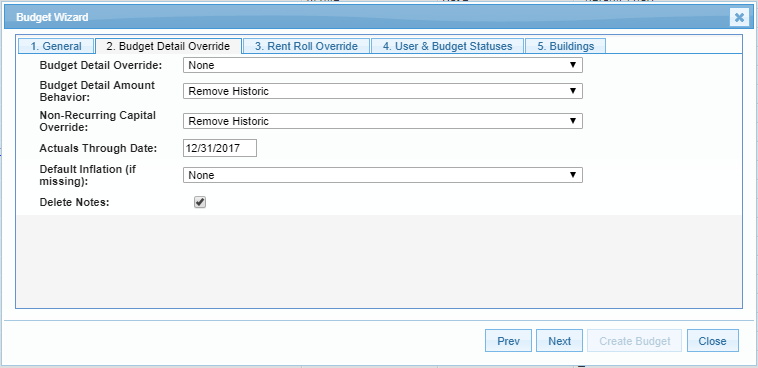Open the Budget Detail Override dropdown

tap(383, 65)
